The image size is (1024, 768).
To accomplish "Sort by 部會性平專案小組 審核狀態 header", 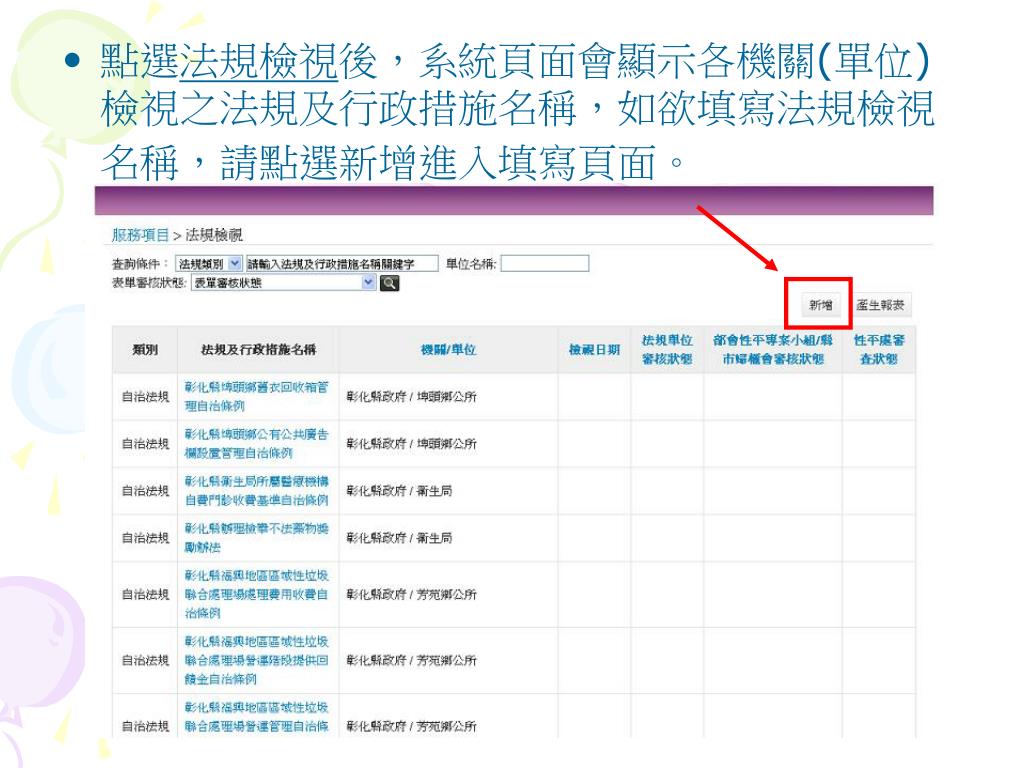I will 773,350.
